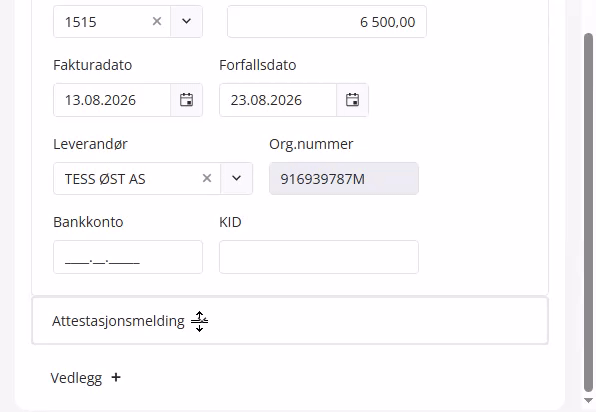This screenshot has width=596, height=412.
Task: Click the 6 500,00 amount field
Action: (x=327, y=22)
